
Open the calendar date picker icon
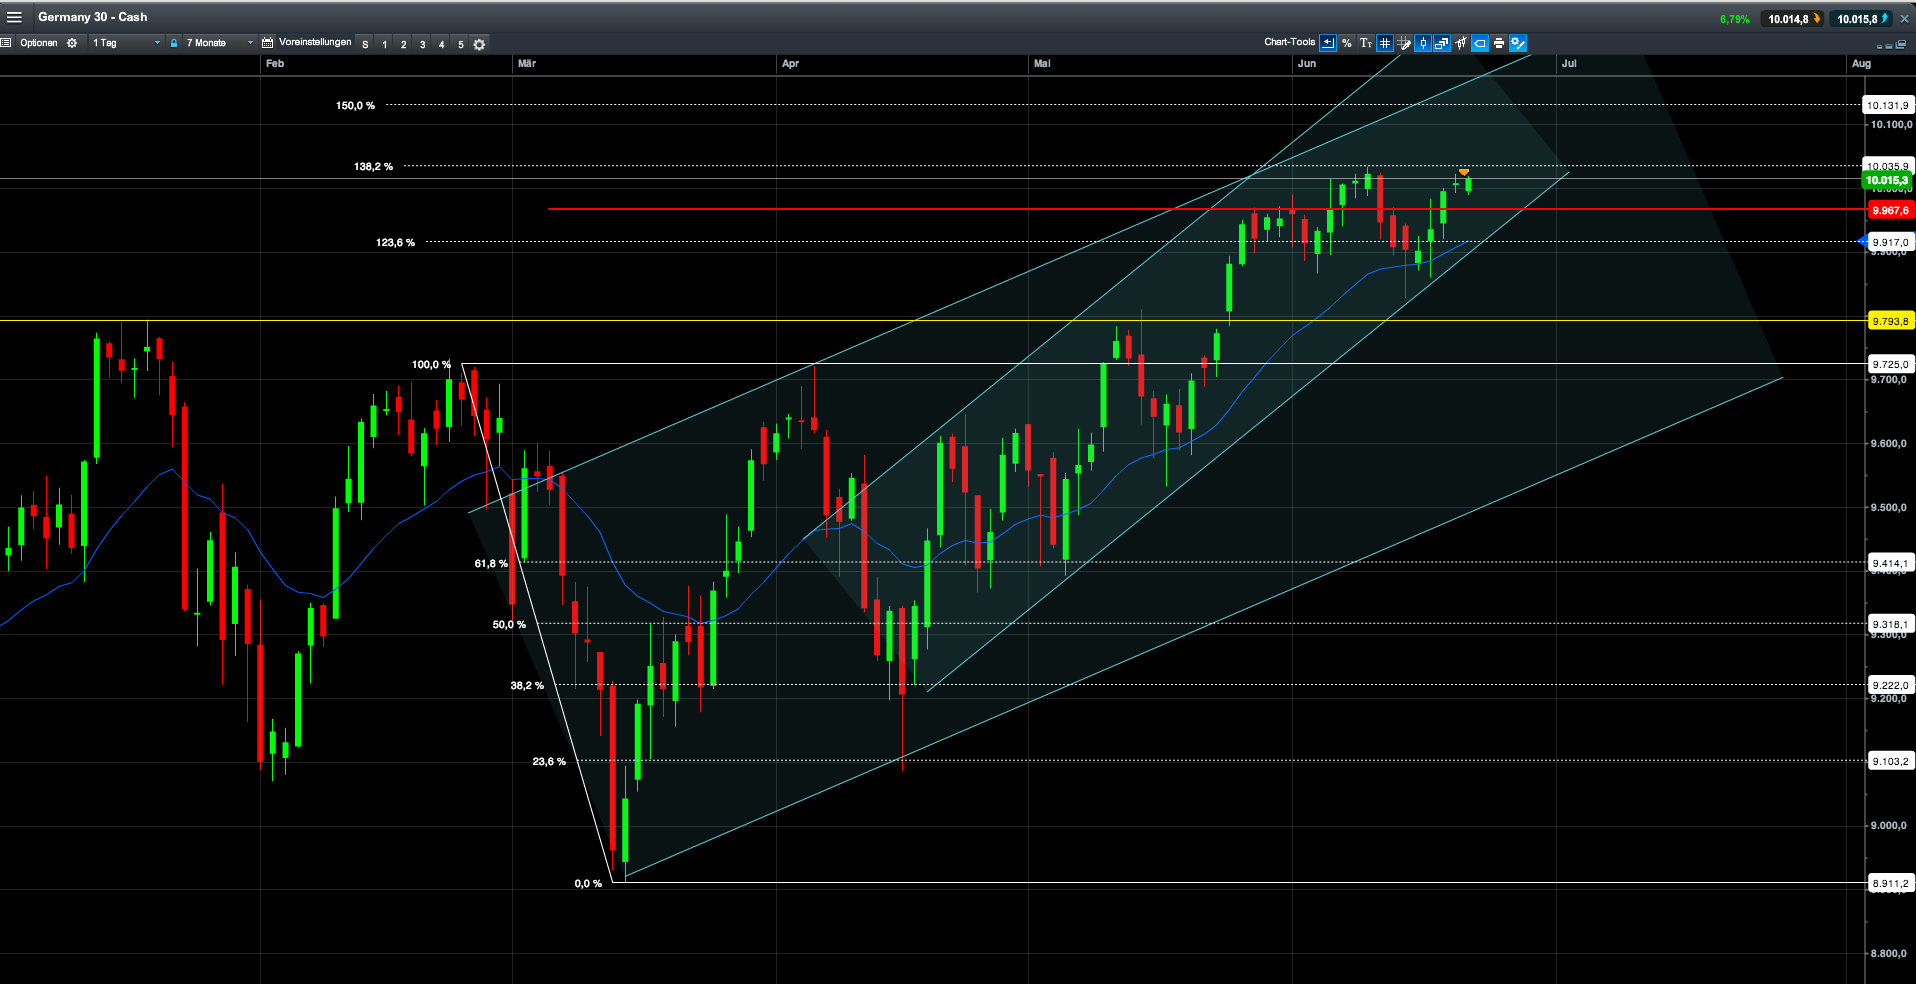267,43
